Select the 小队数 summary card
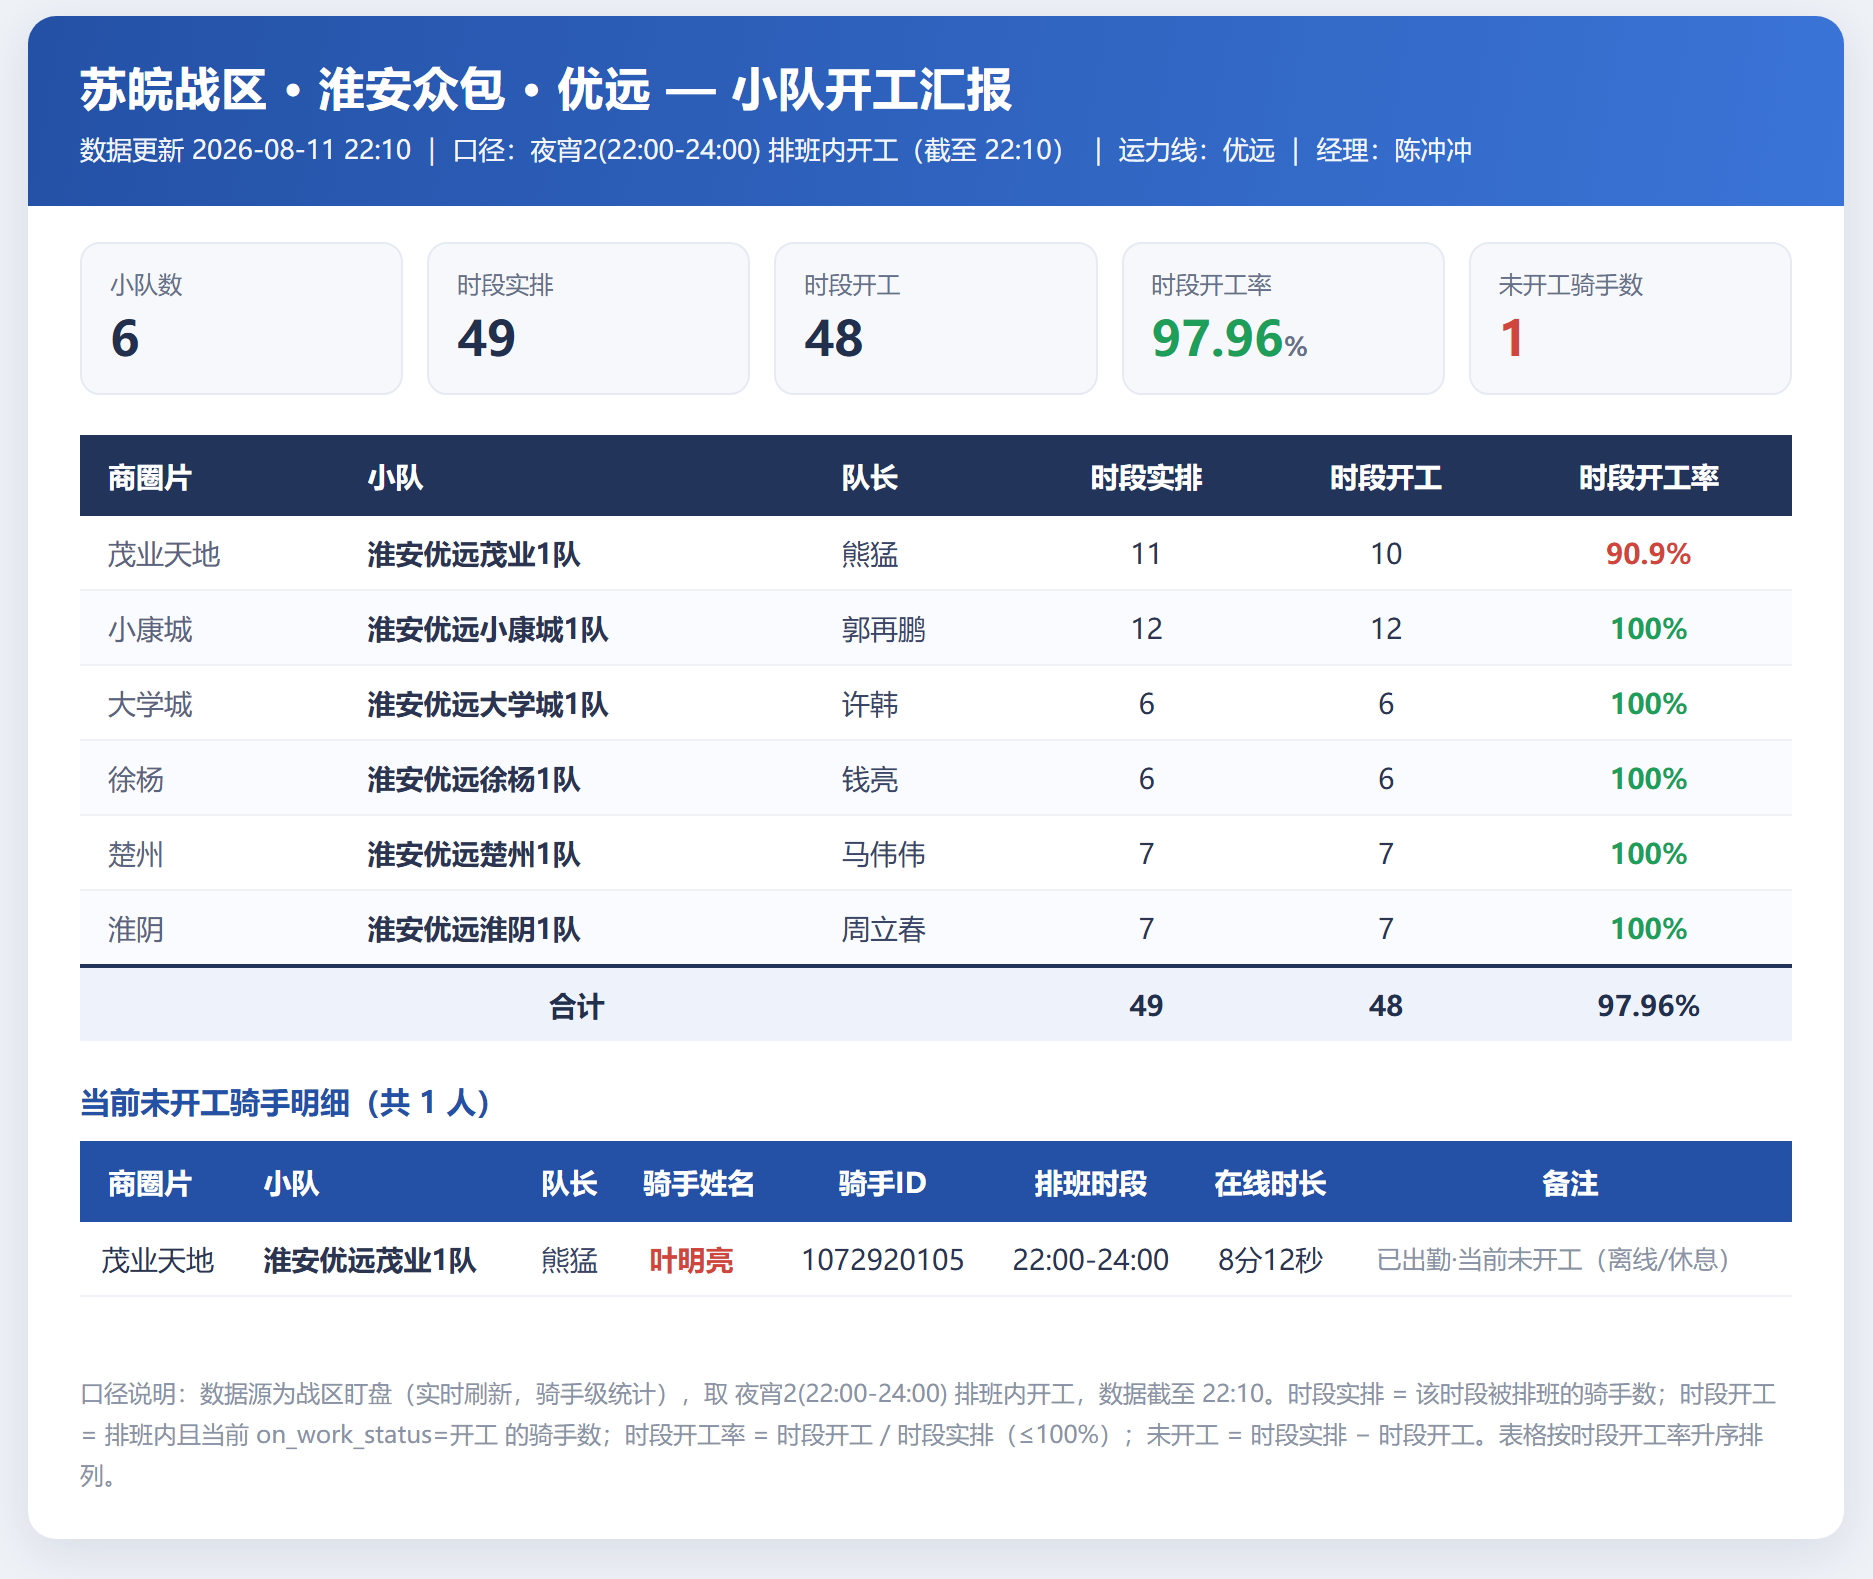Image resolution: width=1873 pixels, height=1579 pixels. pos(241,318)
